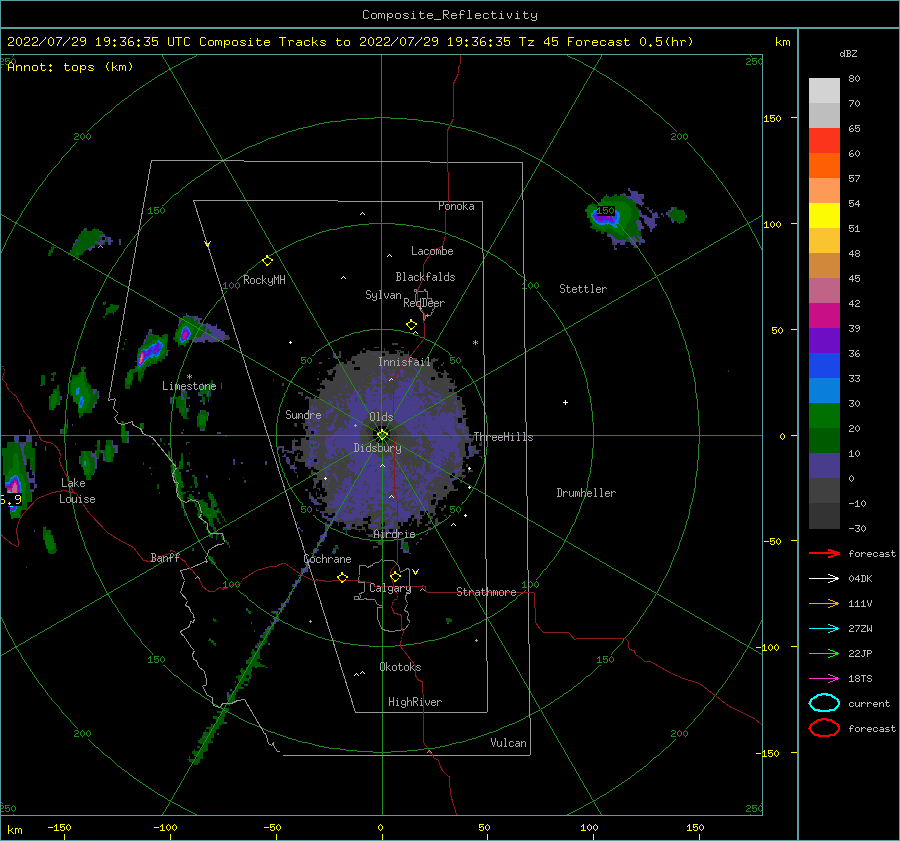Click the dBZ legend heading
This screenshot has width=900, height=841.
click(x=848, y=53)
